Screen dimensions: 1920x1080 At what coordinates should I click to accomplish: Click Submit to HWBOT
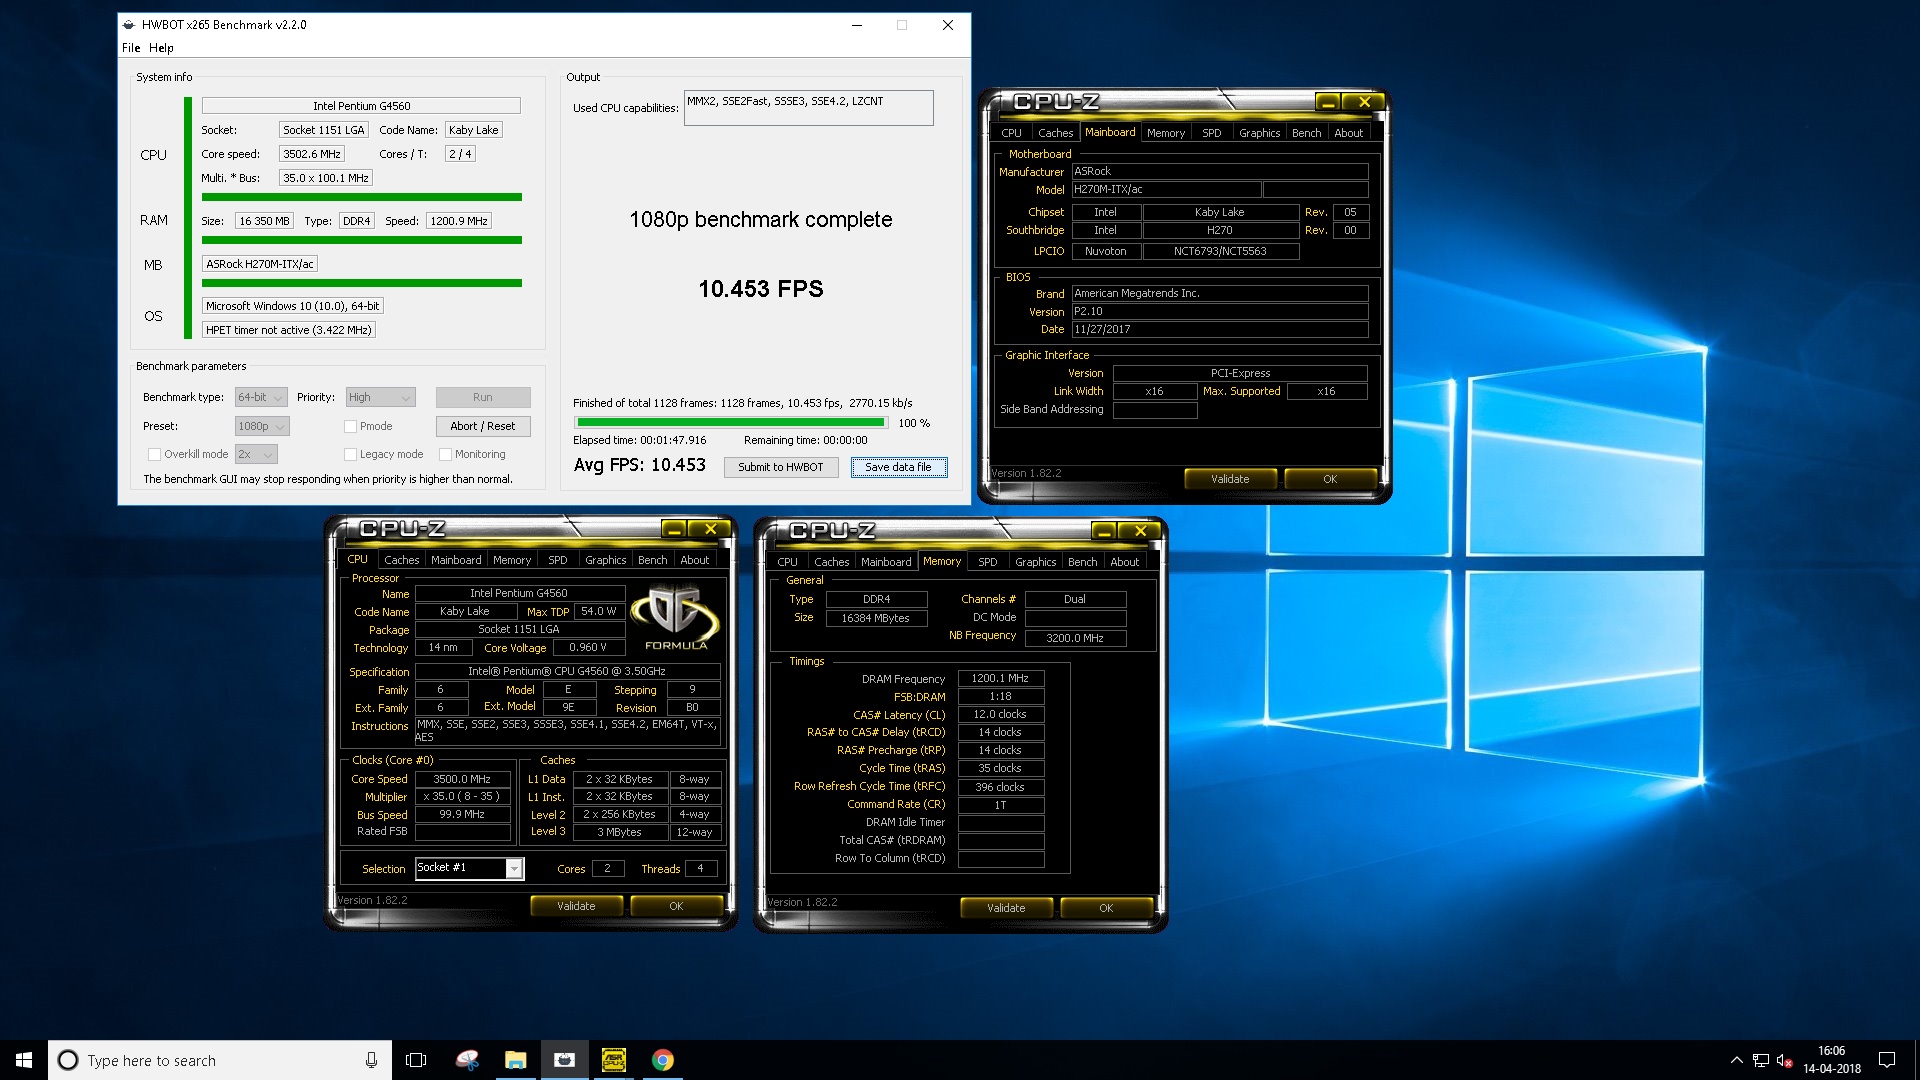(x=781, y=467)
